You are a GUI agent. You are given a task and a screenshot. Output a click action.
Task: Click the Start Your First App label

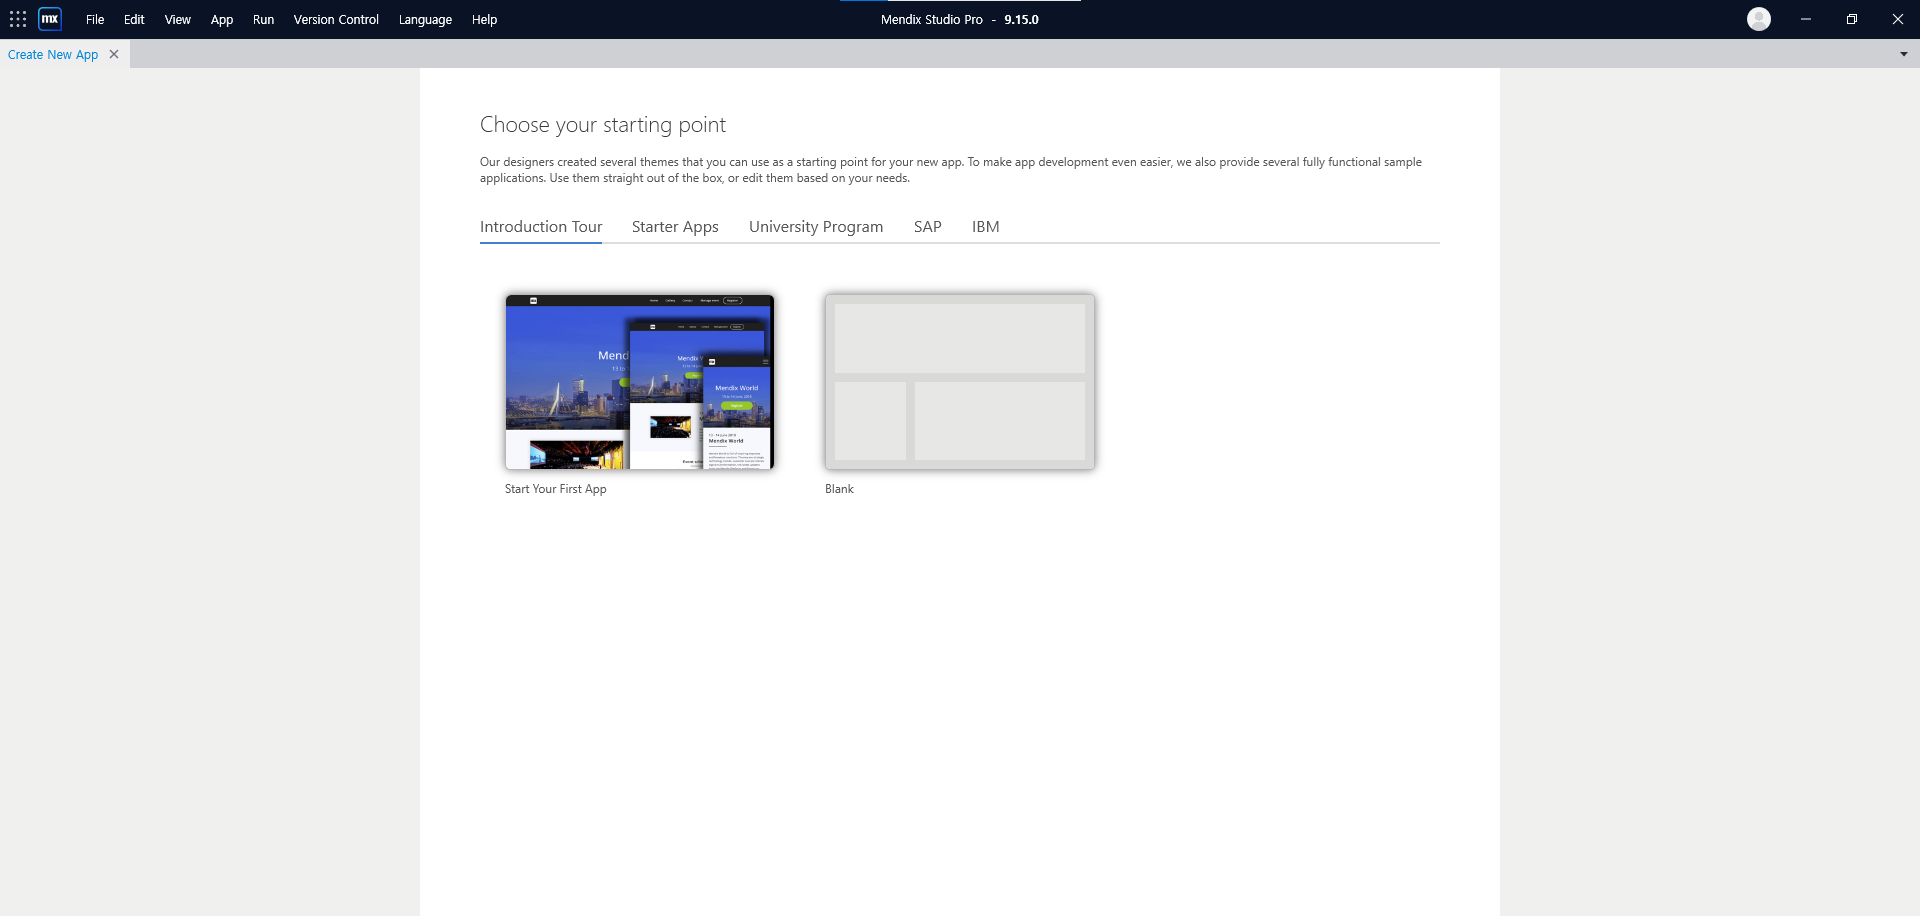(x=555, y=489)
